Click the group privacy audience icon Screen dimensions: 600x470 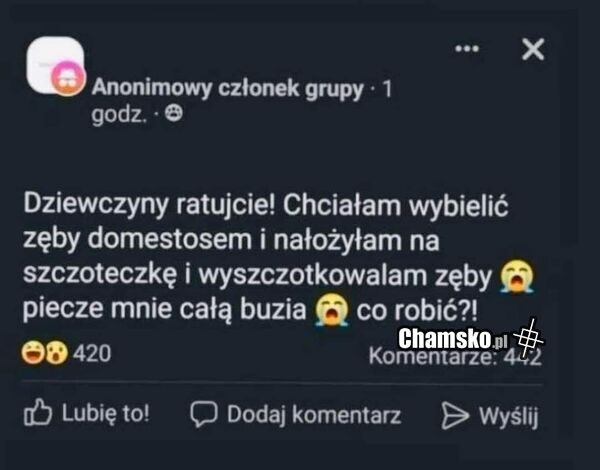coord(174,113)
